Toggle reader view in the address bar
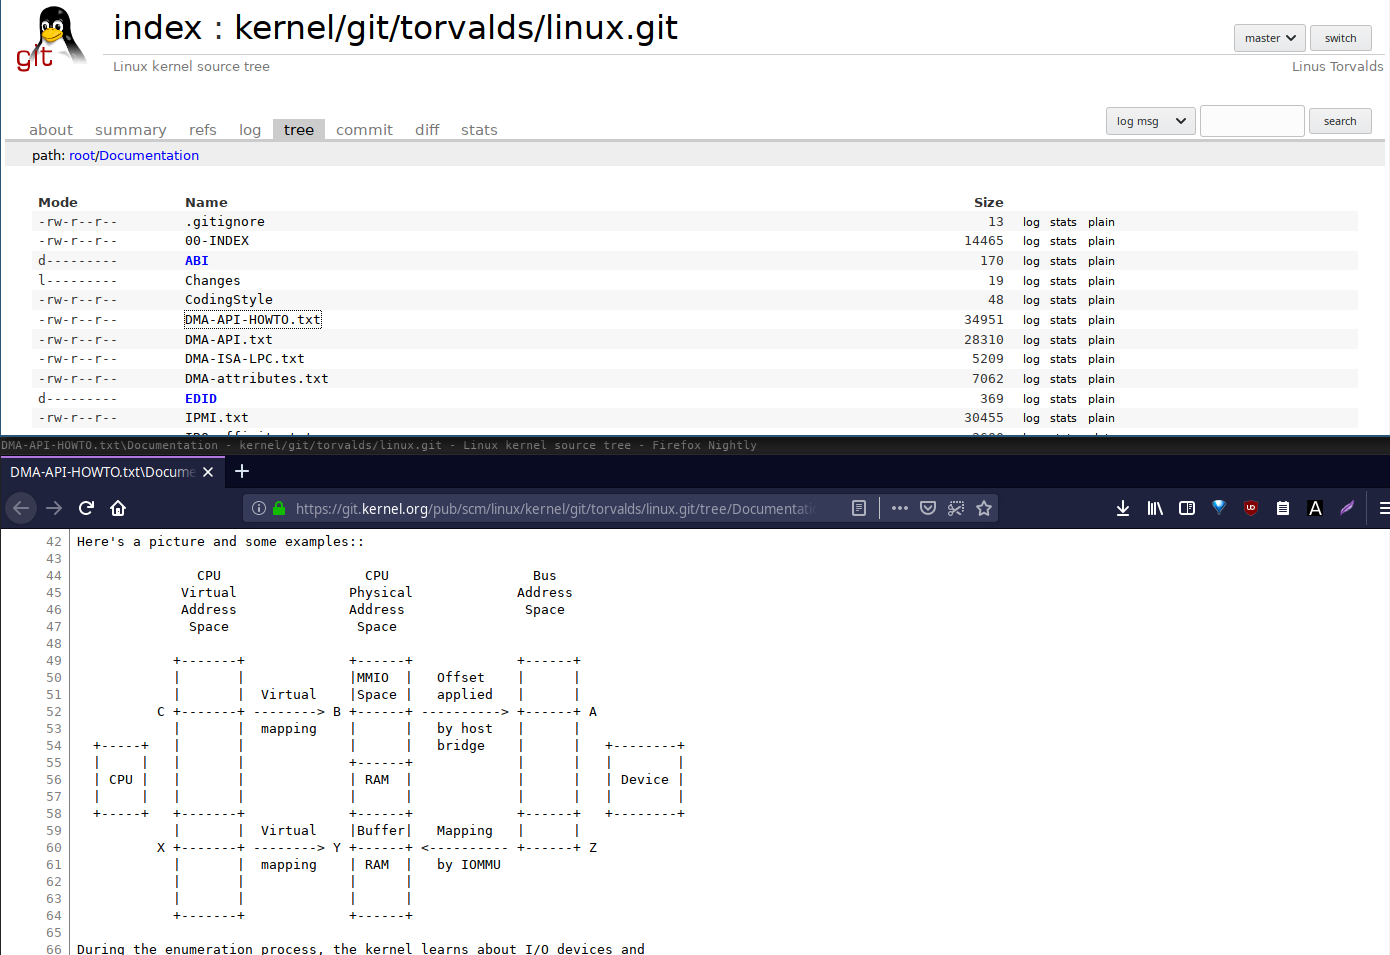The height and width of the screenshot is (955, 1390). 859,508
